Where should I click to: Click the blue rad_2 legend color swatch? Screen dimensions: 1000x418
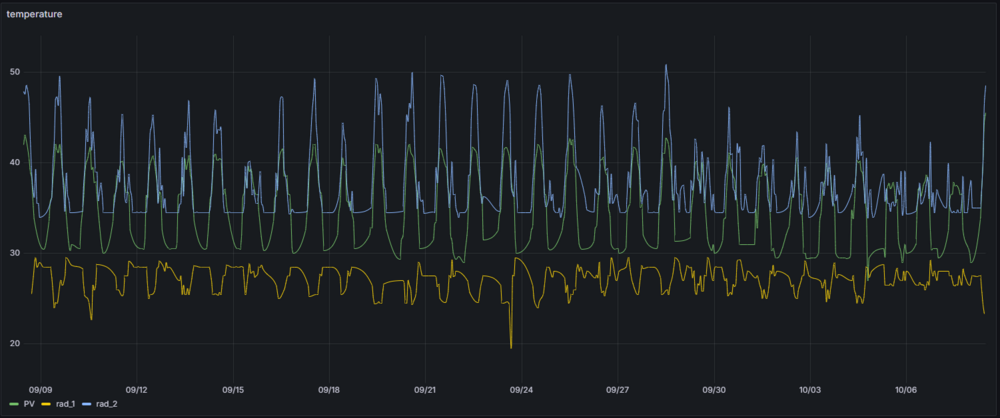[x=88, y=405]
